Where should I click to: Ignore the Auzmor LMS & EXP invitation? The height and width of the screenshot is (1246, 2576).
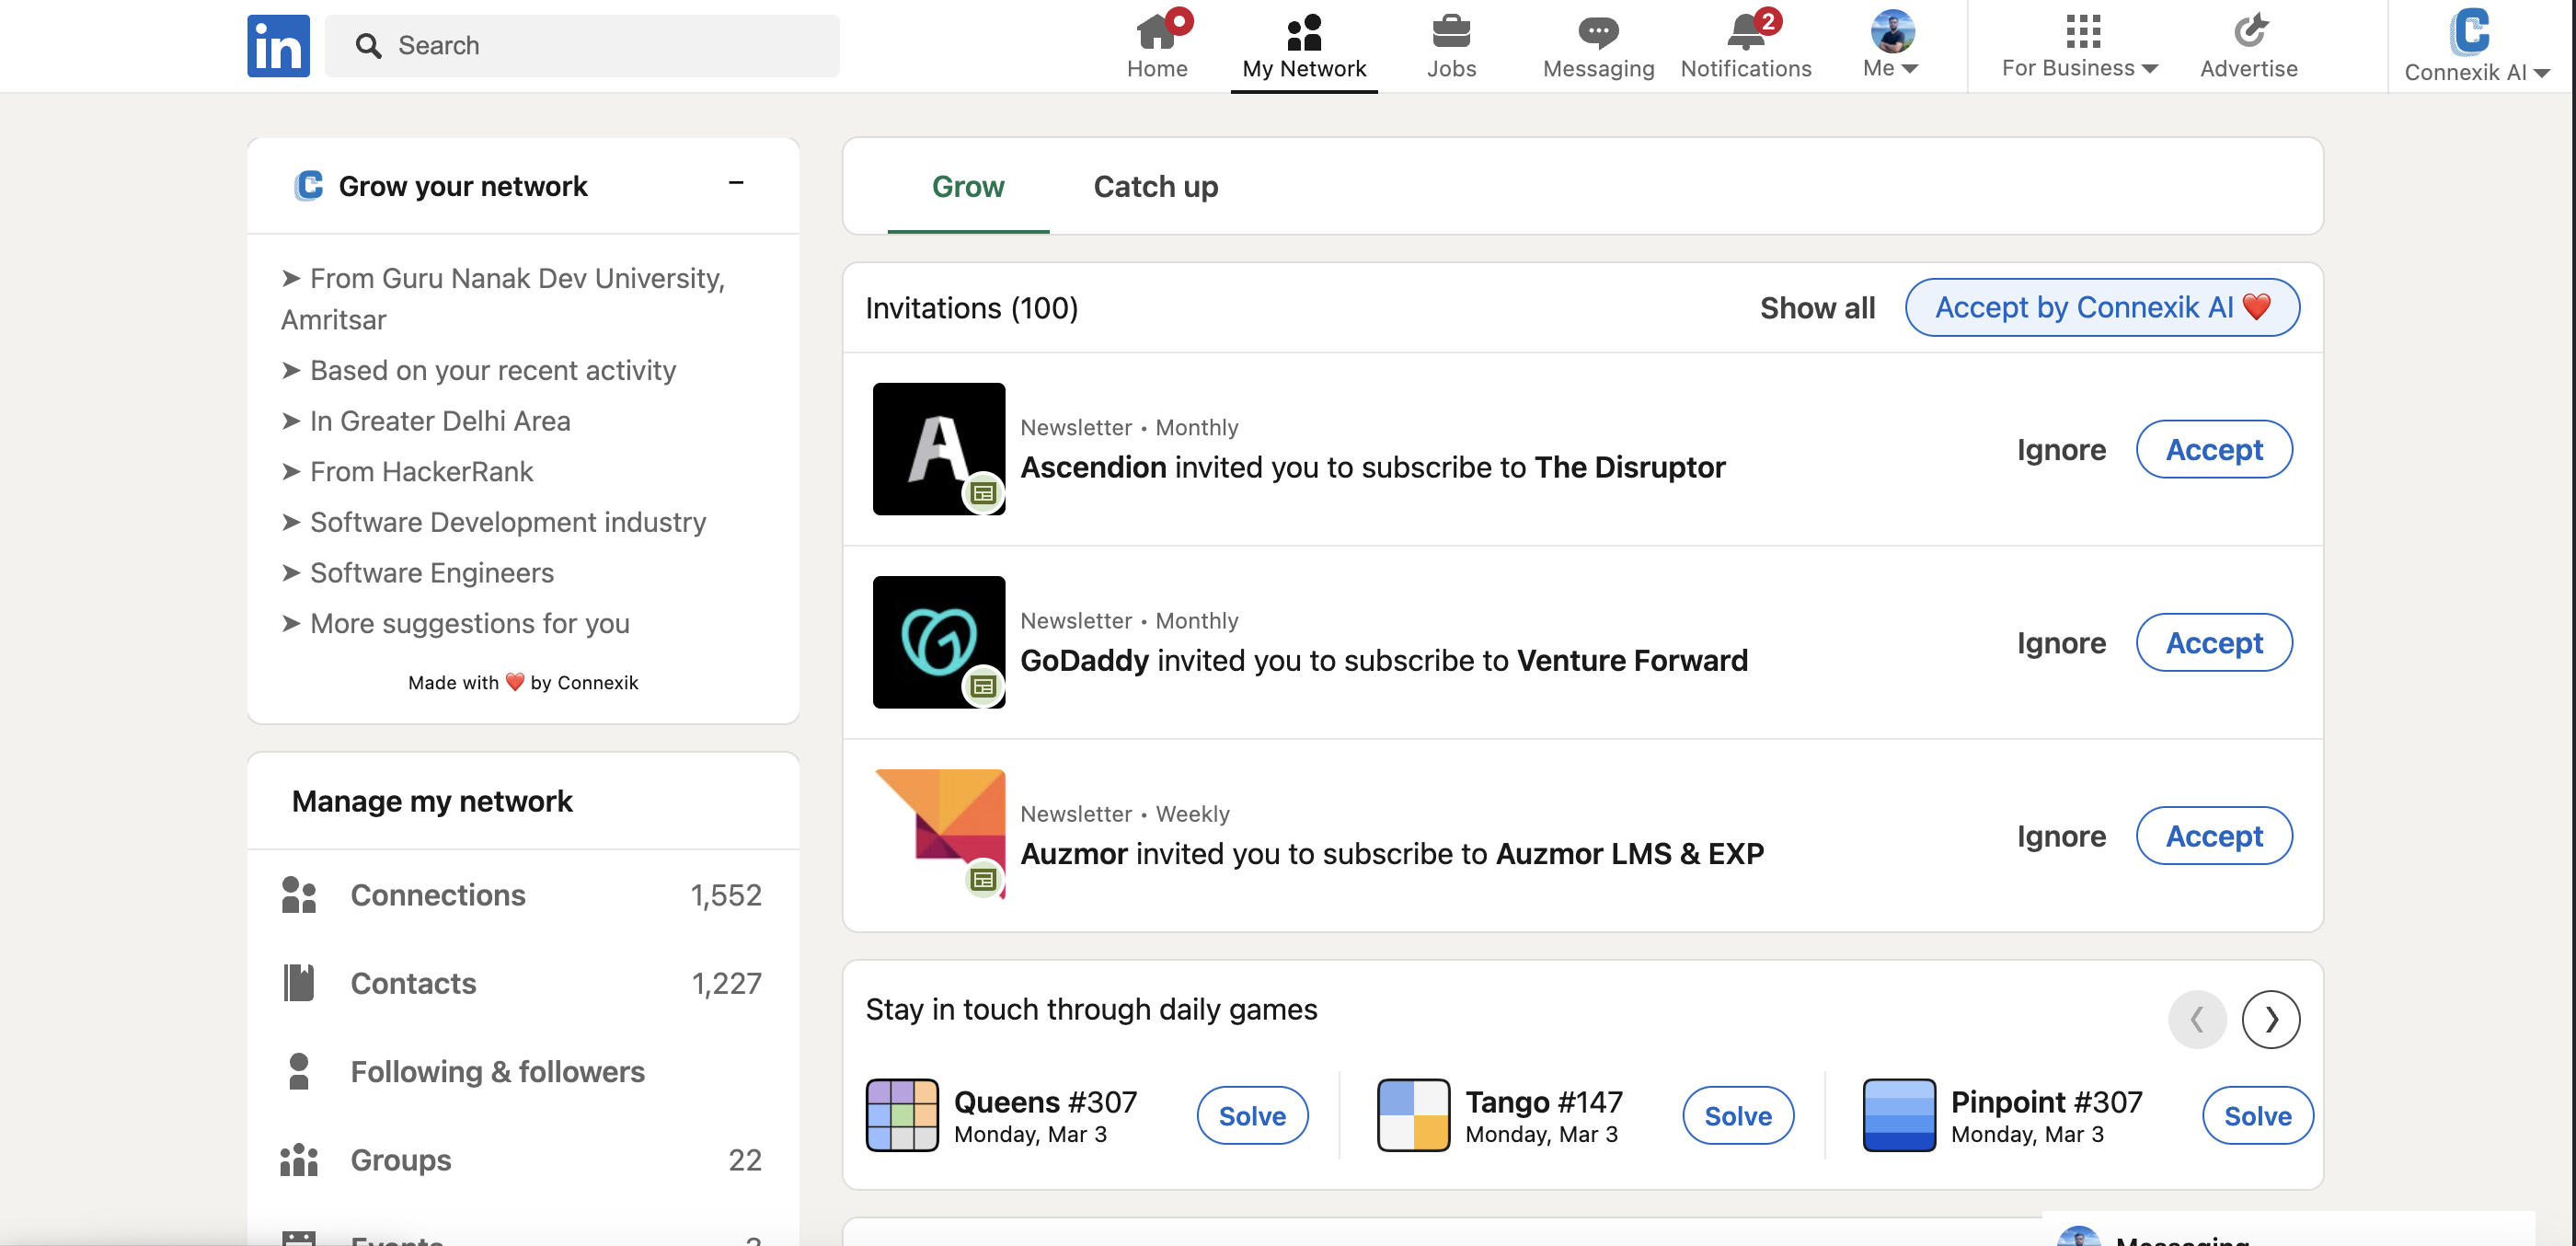click(x=2061, y=836)
